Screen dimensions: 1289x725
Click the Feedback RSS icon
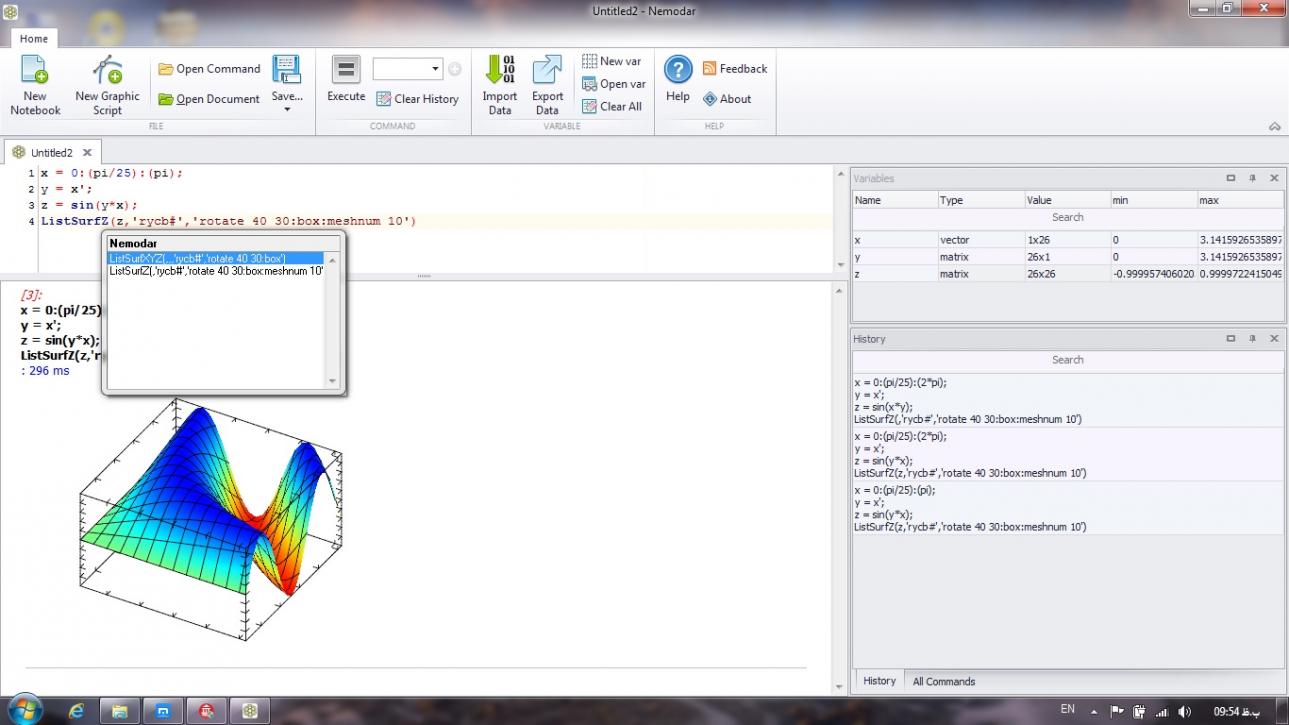point(710,69)
